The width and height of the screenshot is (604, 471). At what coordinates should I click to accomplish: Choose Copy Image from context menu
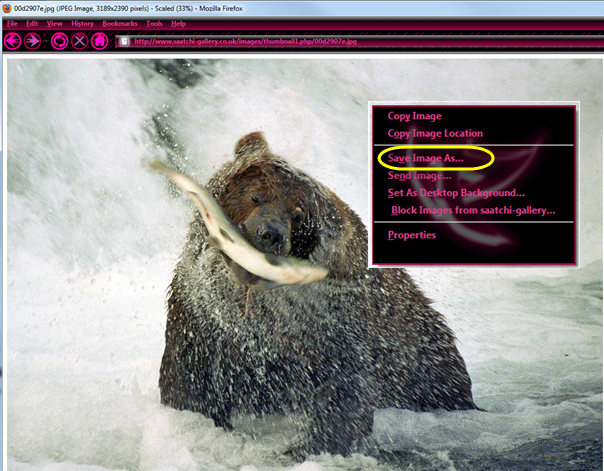click(414, 116)
